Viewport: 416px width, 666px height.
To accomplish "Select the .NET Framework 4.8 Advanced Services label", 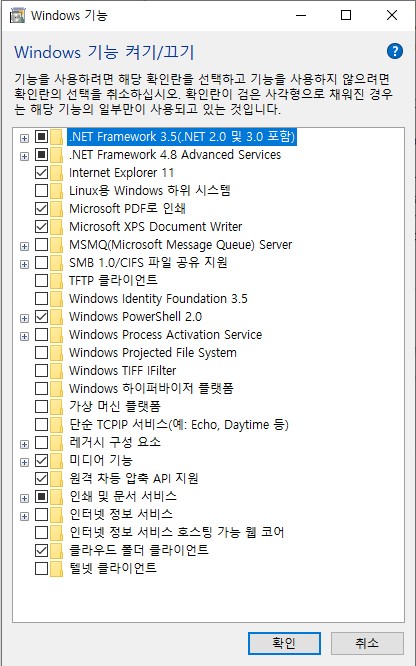I will (175, 155).
